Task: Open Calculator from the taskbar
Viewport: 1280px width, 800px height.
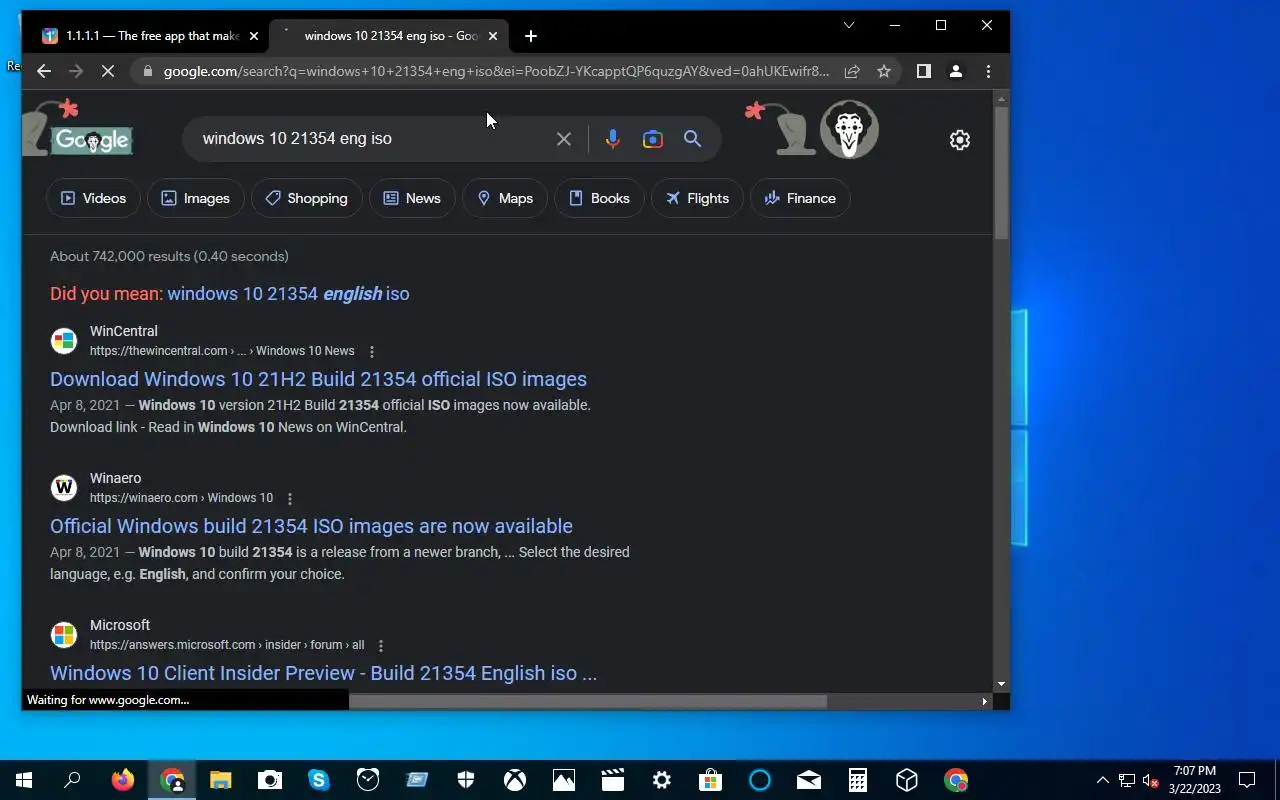Action: [x=858, y=780]
